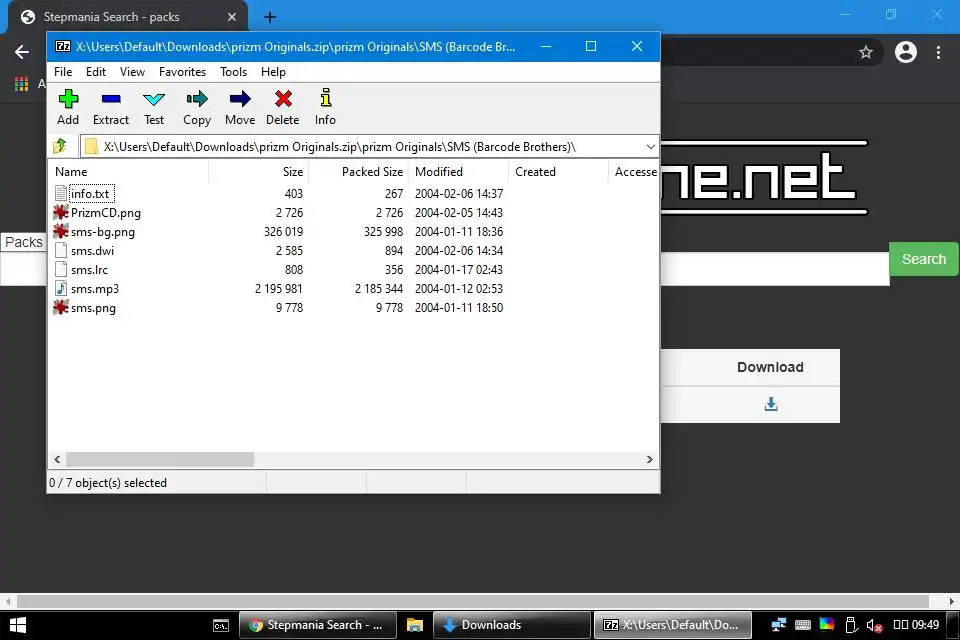Click the webpage search input field
This screenshot has width=960, height=640.
click(x=774, y=269)
